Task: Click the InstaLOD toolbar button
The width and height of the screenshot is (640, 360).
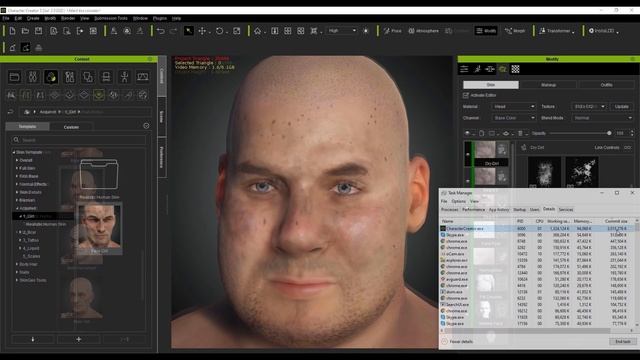Action: 603,31
